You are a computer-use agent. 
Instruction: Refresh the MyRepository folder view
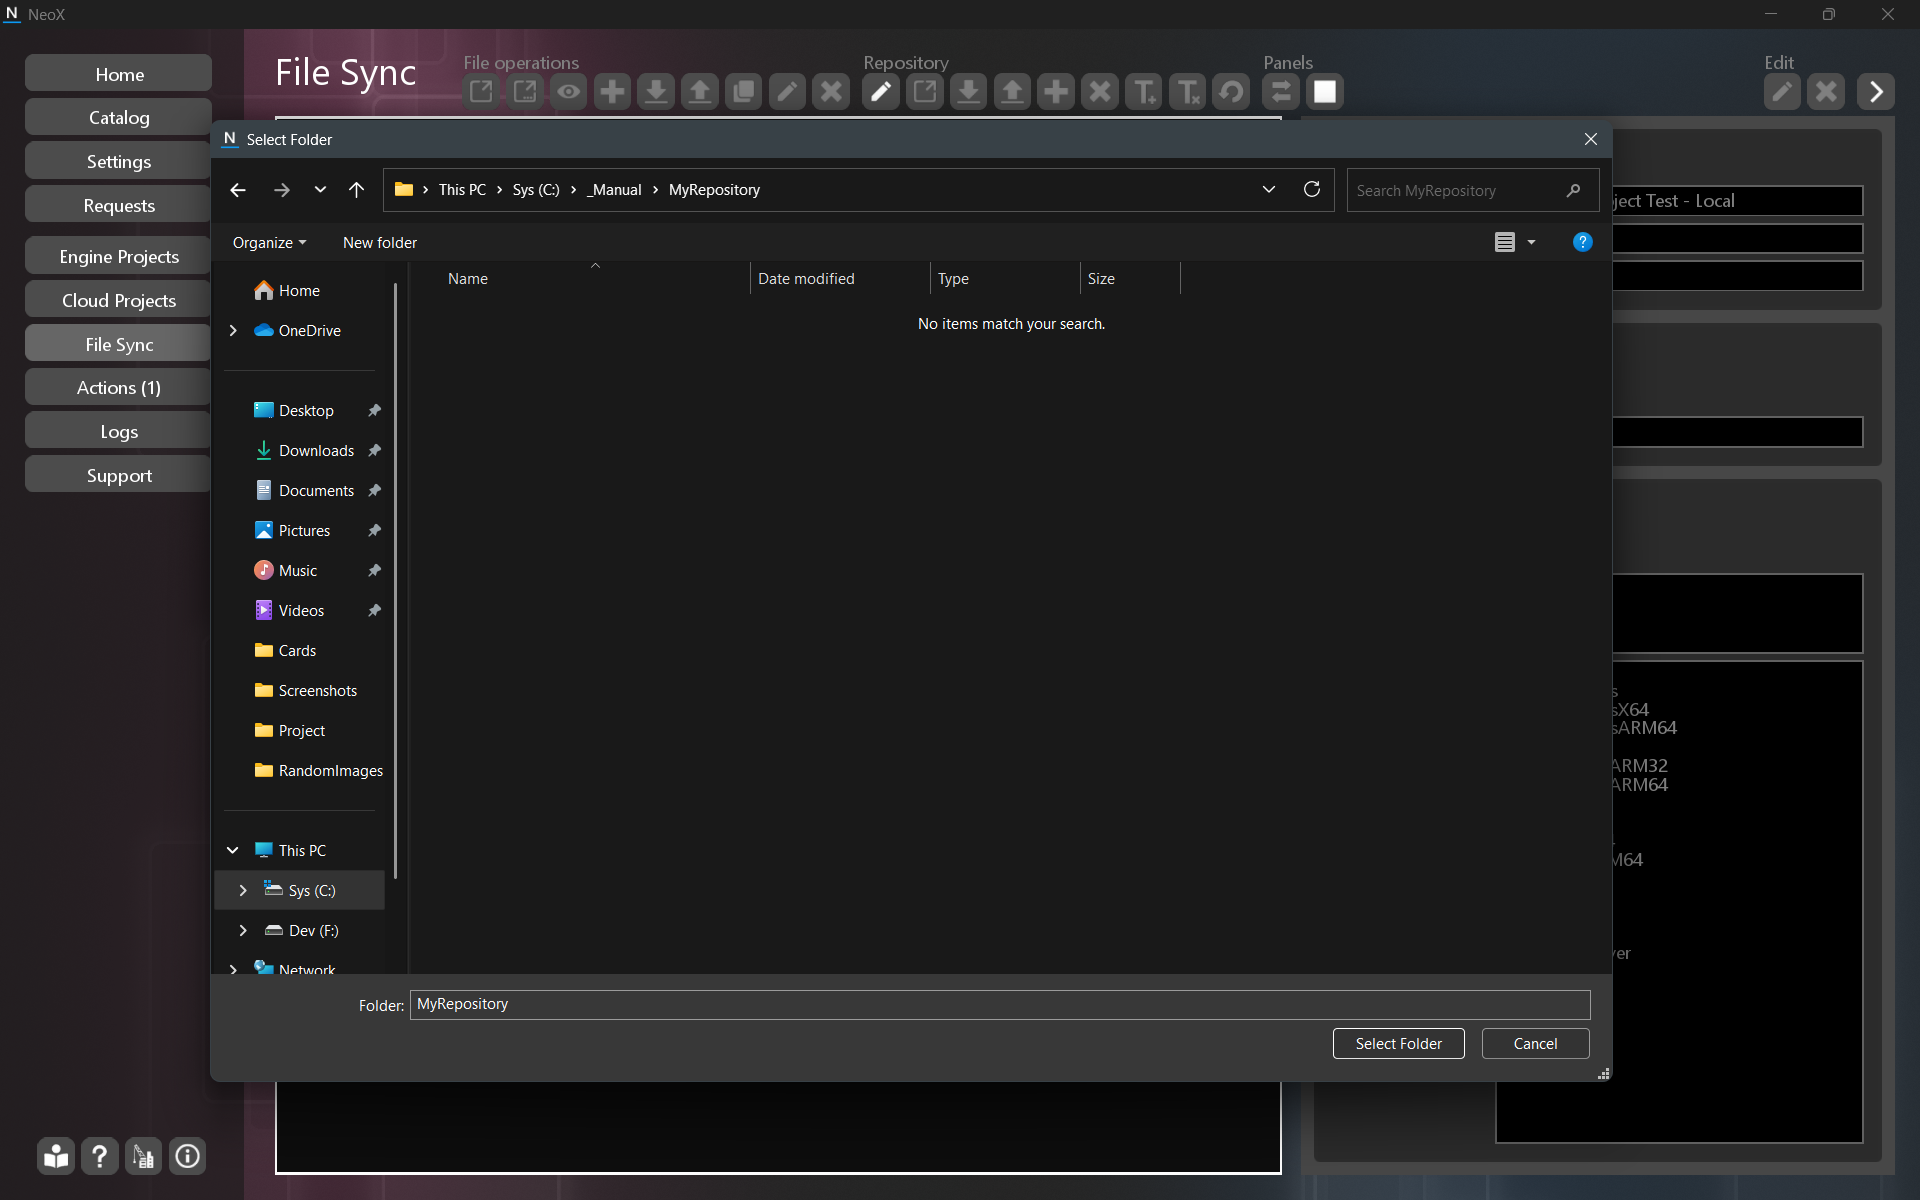(x=1312, y=190)
